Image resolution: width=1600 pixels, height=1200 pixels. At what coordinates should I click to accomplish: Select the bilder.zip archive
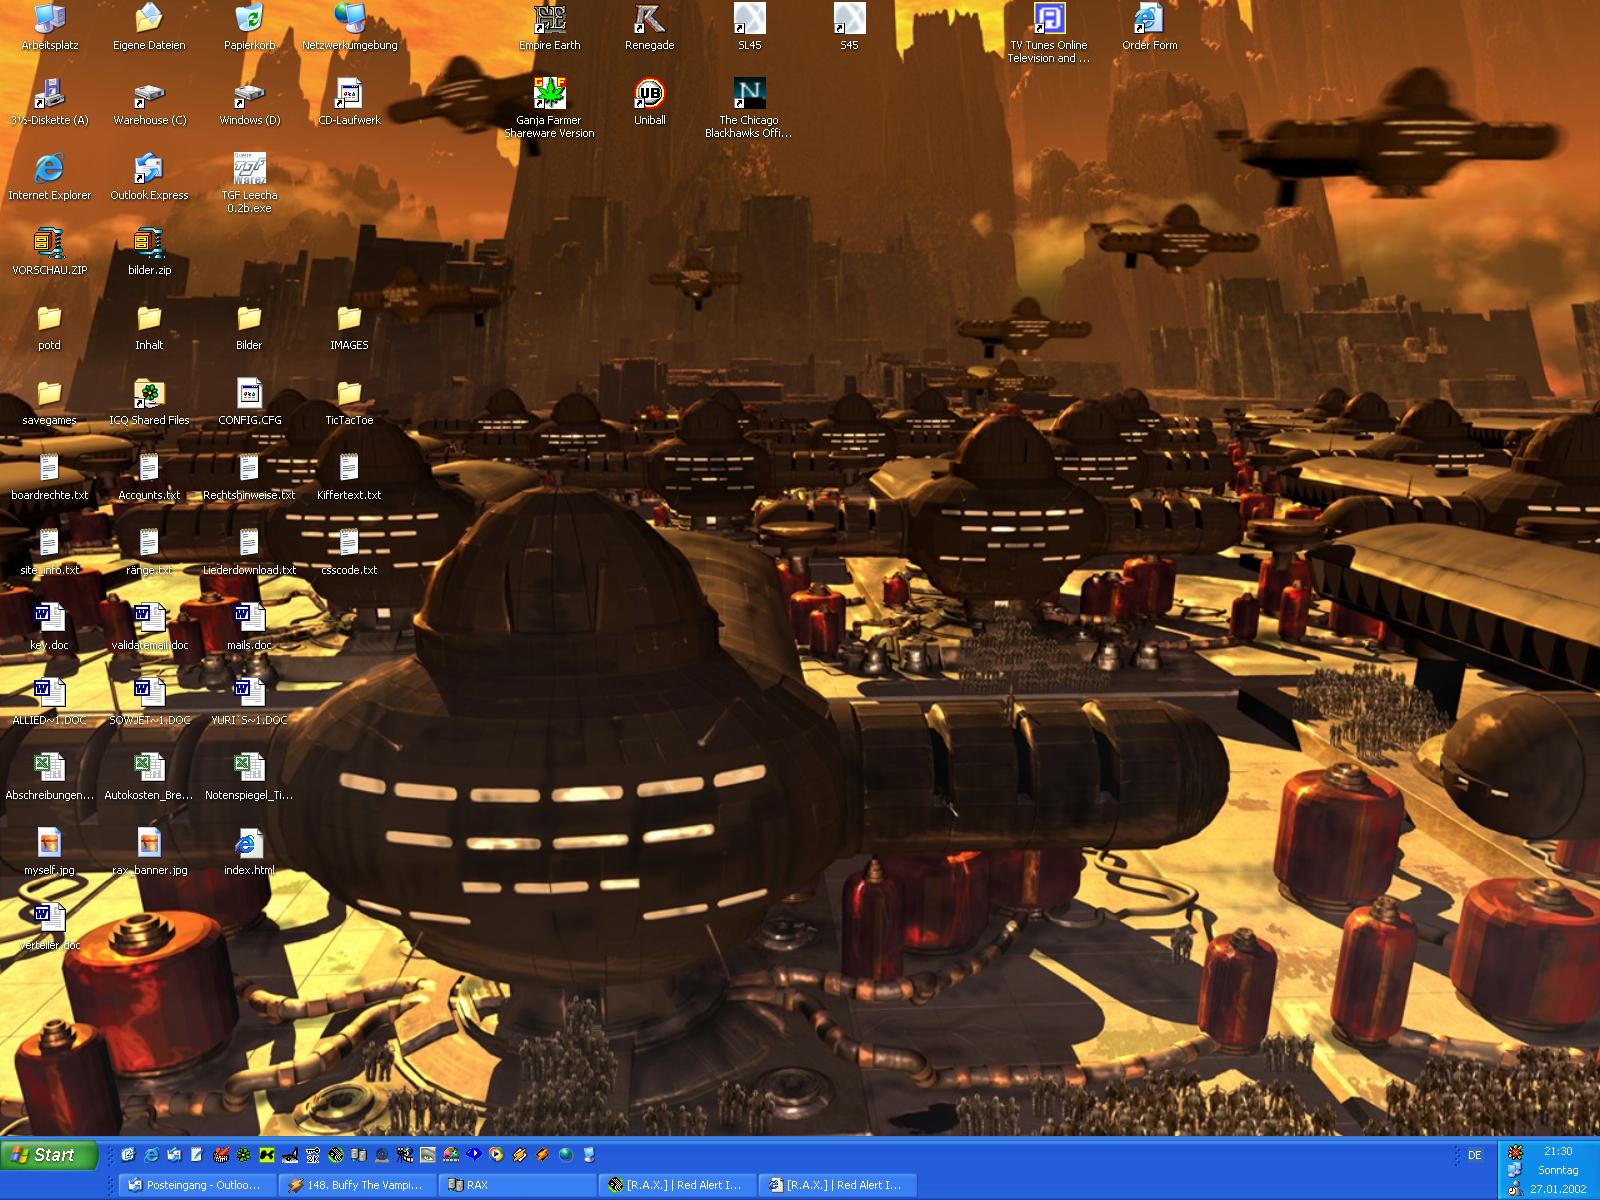tap(149, 253)
